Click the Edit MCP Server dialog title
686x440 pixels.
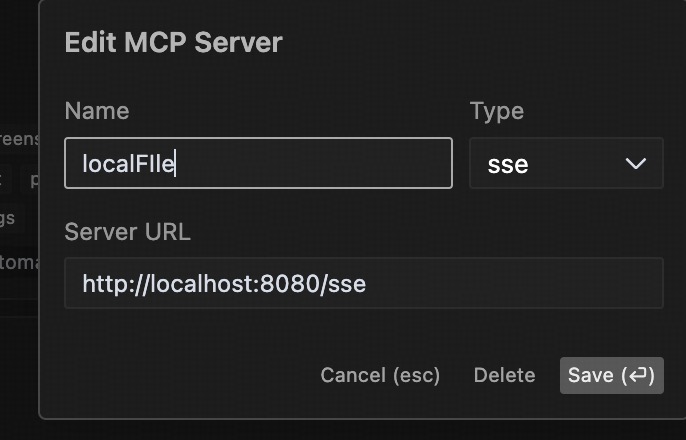174,42
